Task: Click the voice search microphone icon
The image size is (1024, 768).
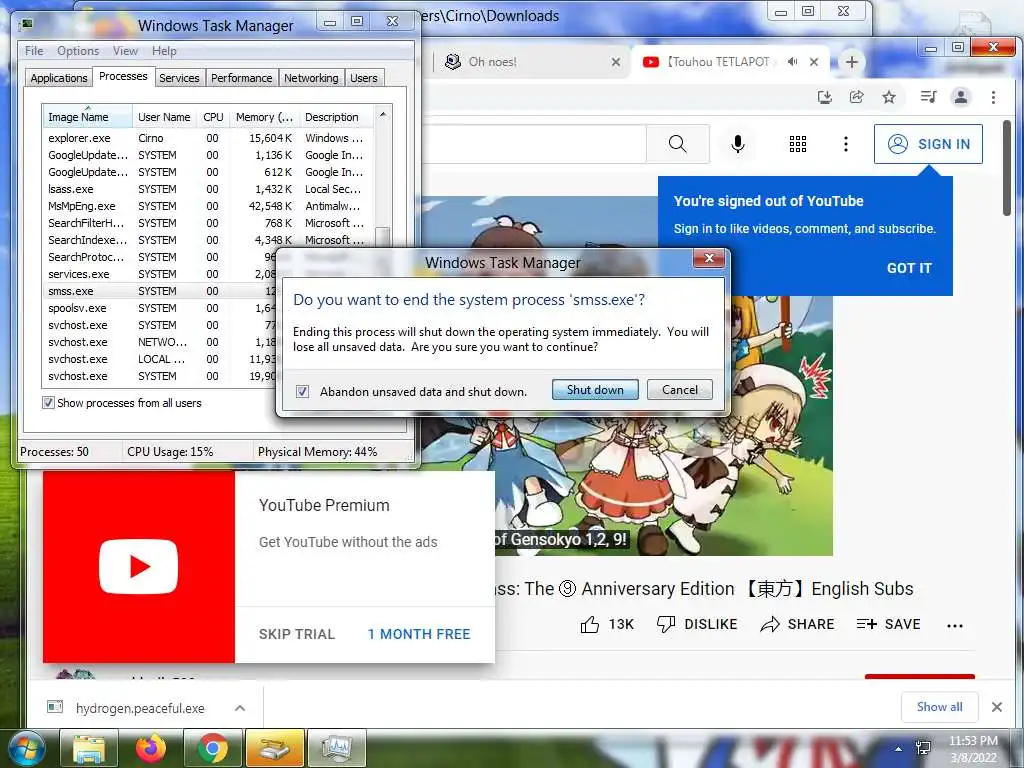Action: pyautogui.click(x=737, y=144)
